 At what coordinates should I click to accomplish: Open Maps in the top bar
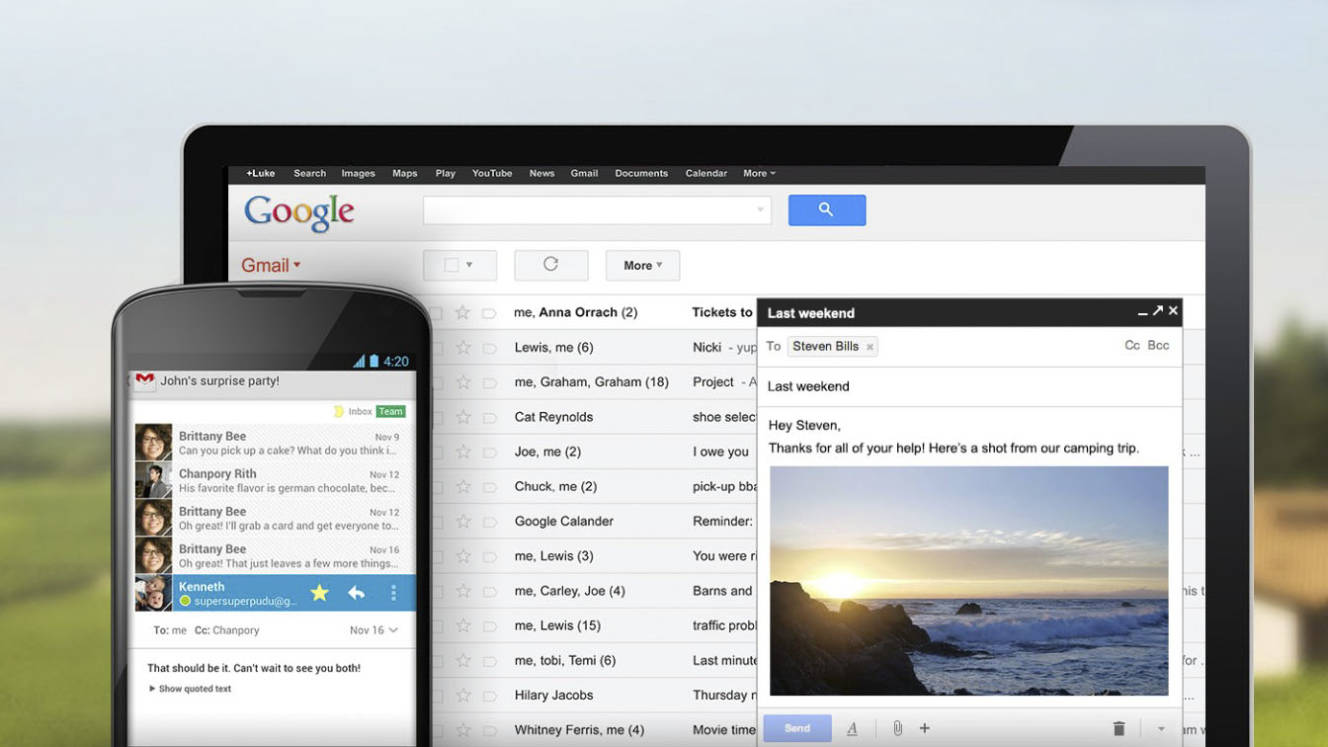click(405, 173)
